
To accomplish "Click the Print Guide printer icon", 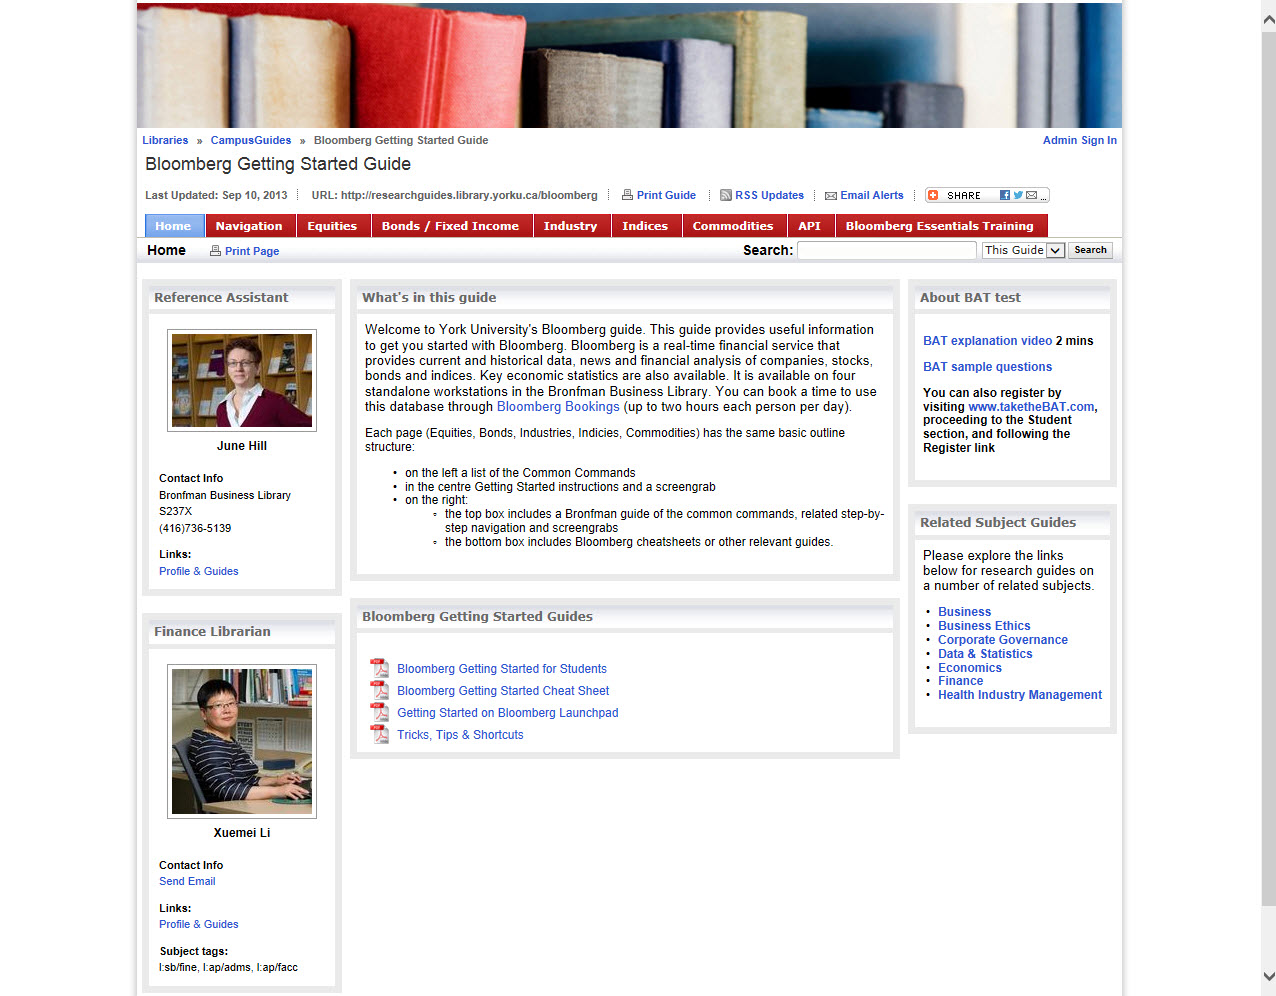I will click(627, 195).
